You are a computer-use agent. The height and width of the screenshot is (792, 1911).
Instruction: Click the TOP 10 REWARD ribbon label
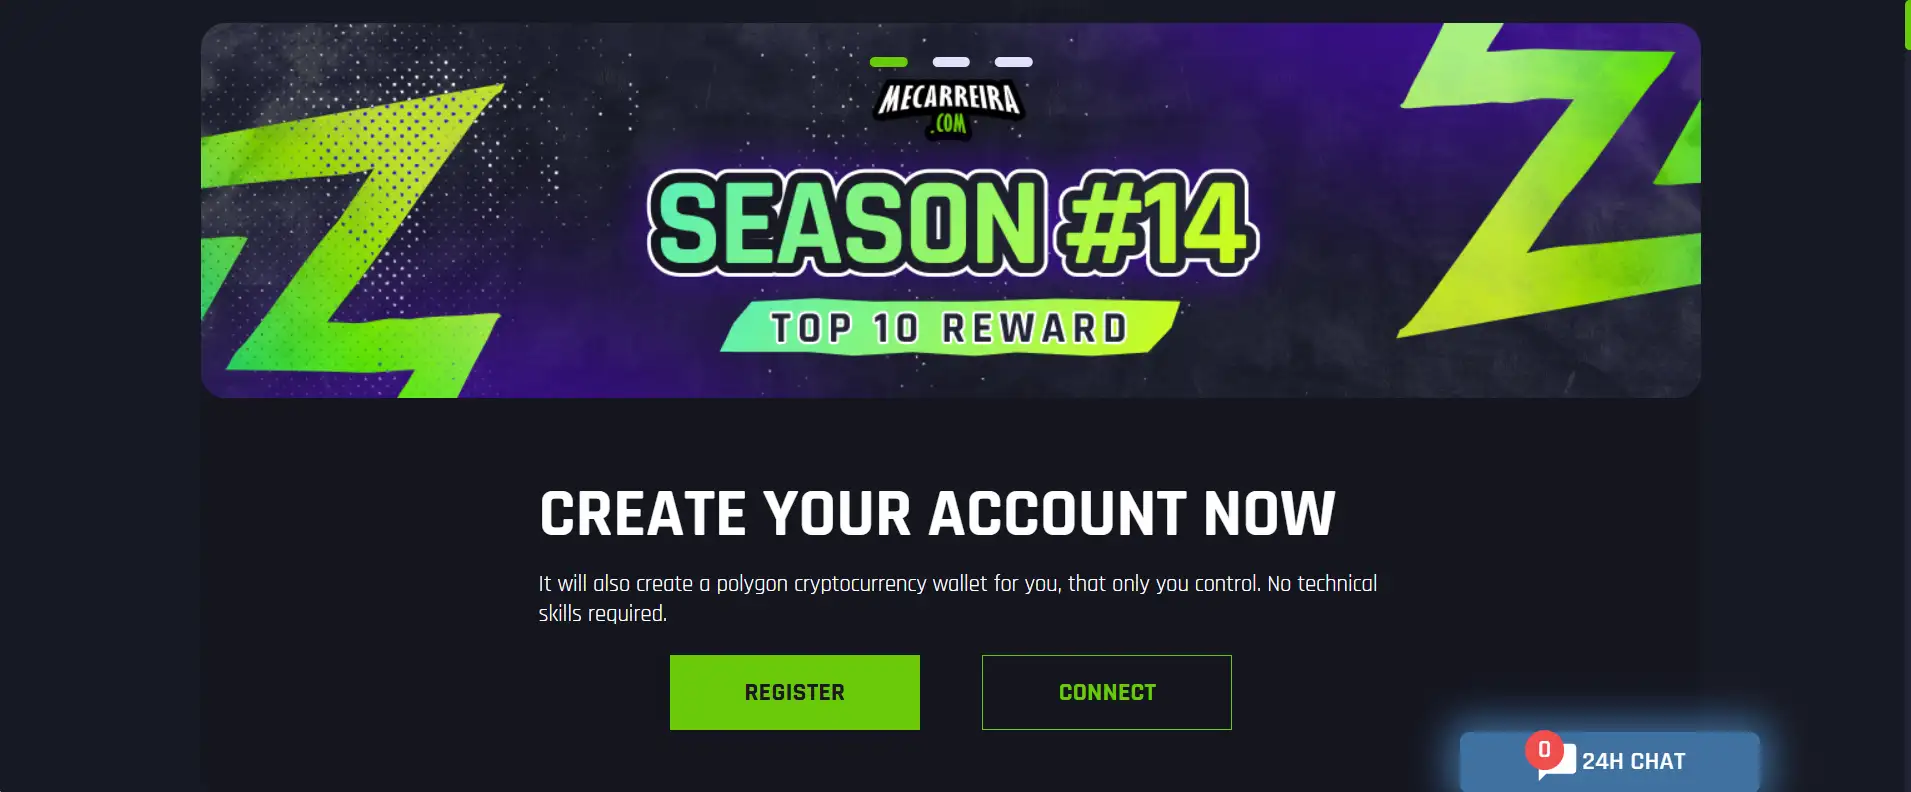pyautogui.click(x=949, y=327)
